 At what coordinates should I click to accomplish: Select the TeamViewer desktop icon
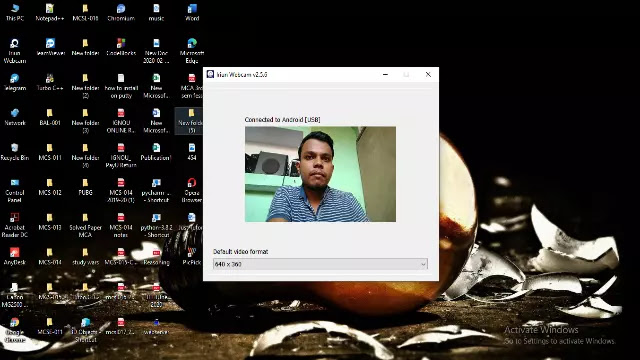click(x=50, y=47)
